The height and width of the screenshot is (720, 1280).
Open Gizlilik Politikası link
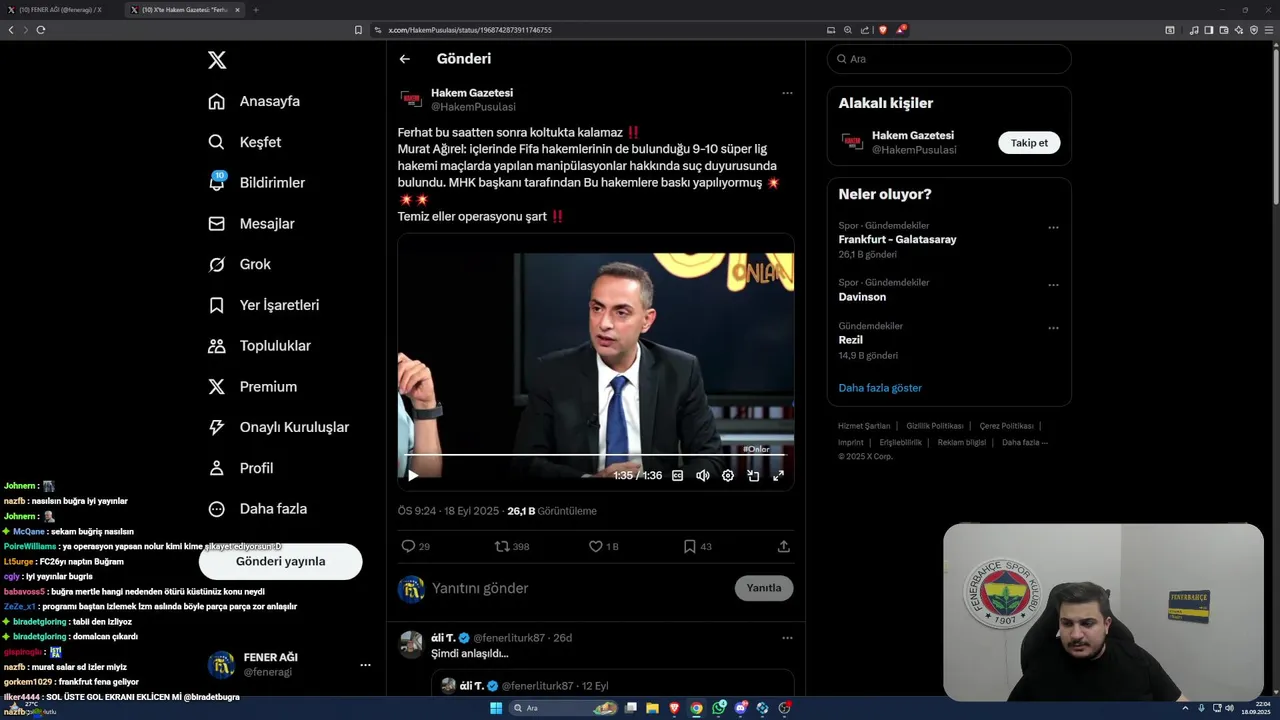pos(935,426)
